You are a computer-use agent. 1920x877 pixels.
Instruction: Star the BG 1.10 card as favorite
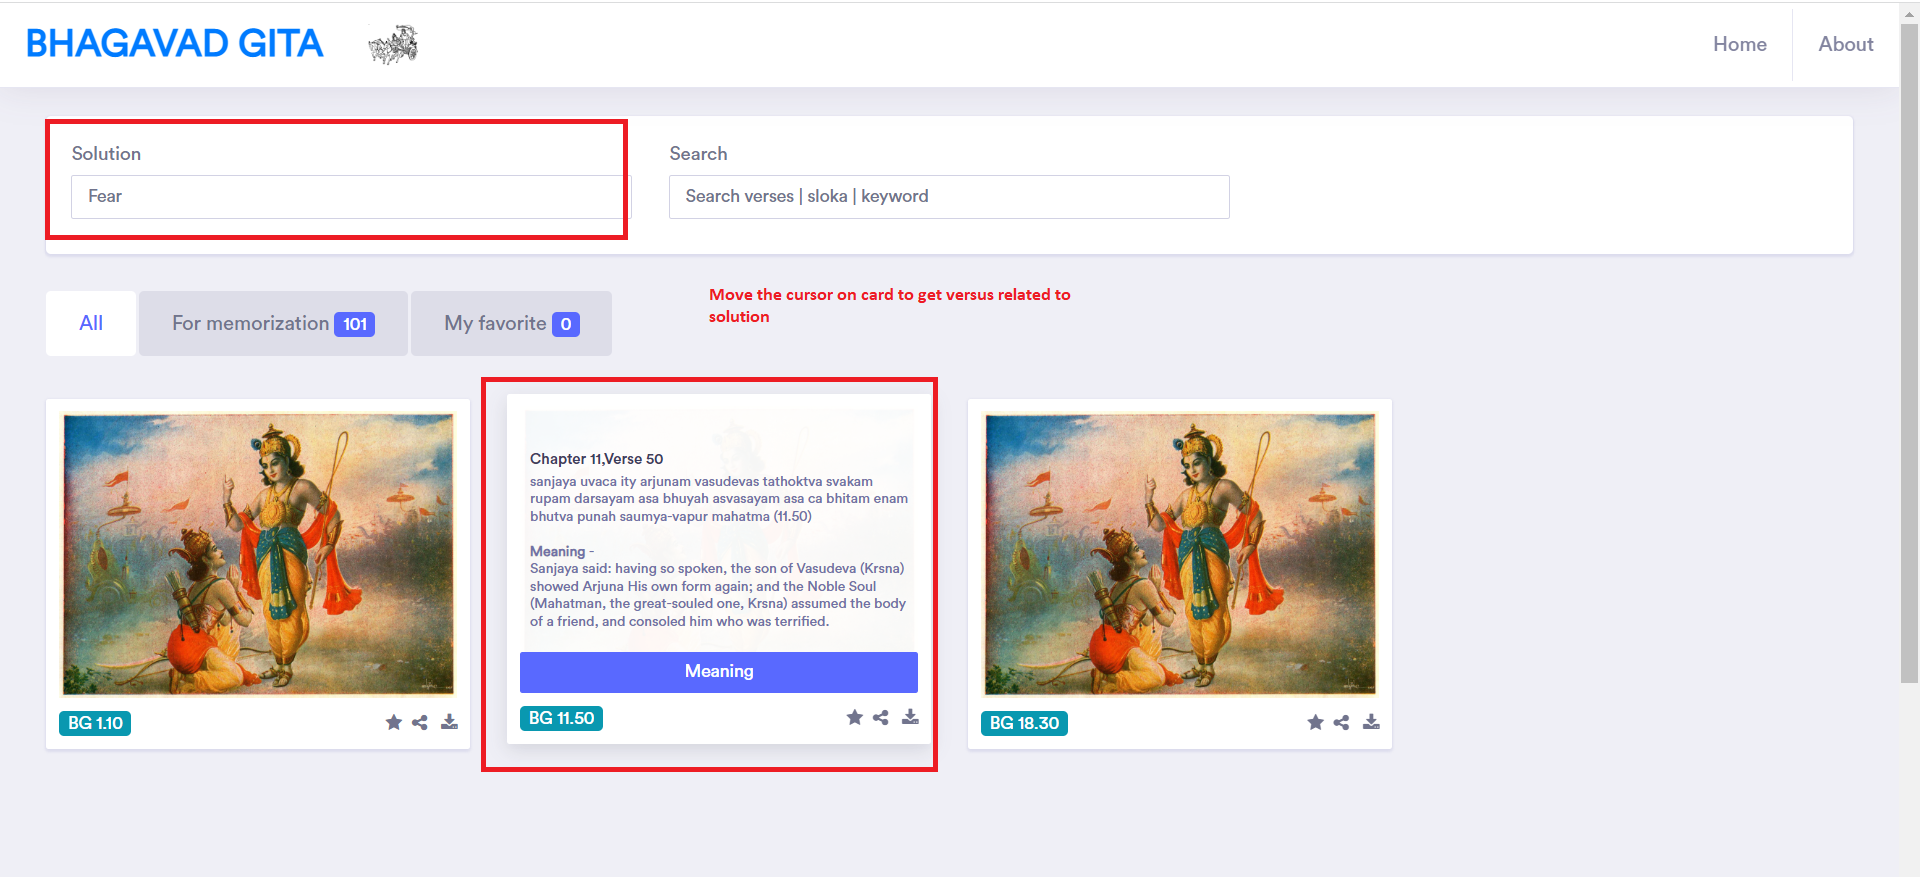click(x=394, y=722)
